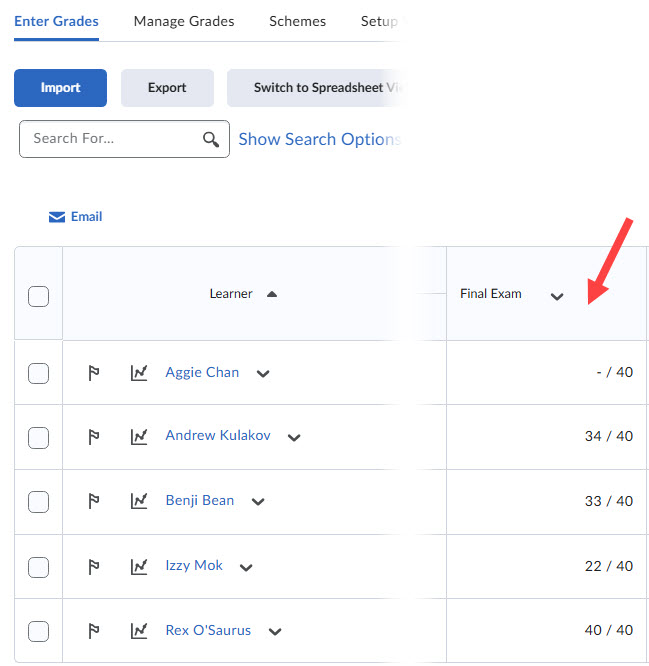The width and height of the screenshot is (649, 666).
Task: Toggle the select-all checkbox in the table header
Action: (38, 296)
